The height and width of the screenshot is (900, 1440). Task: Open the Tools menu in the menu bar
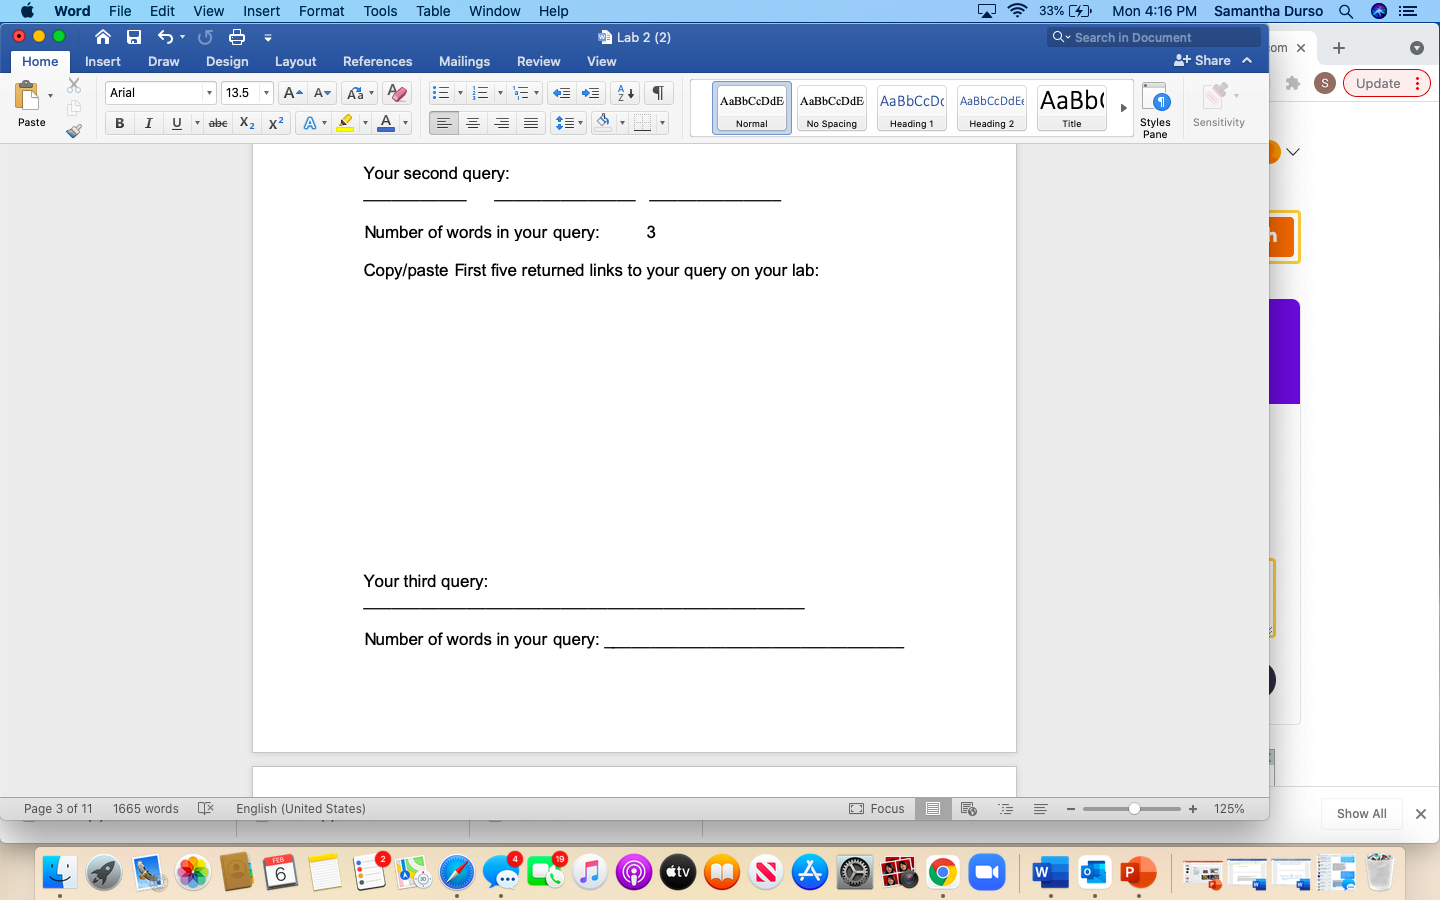(380, 11)
